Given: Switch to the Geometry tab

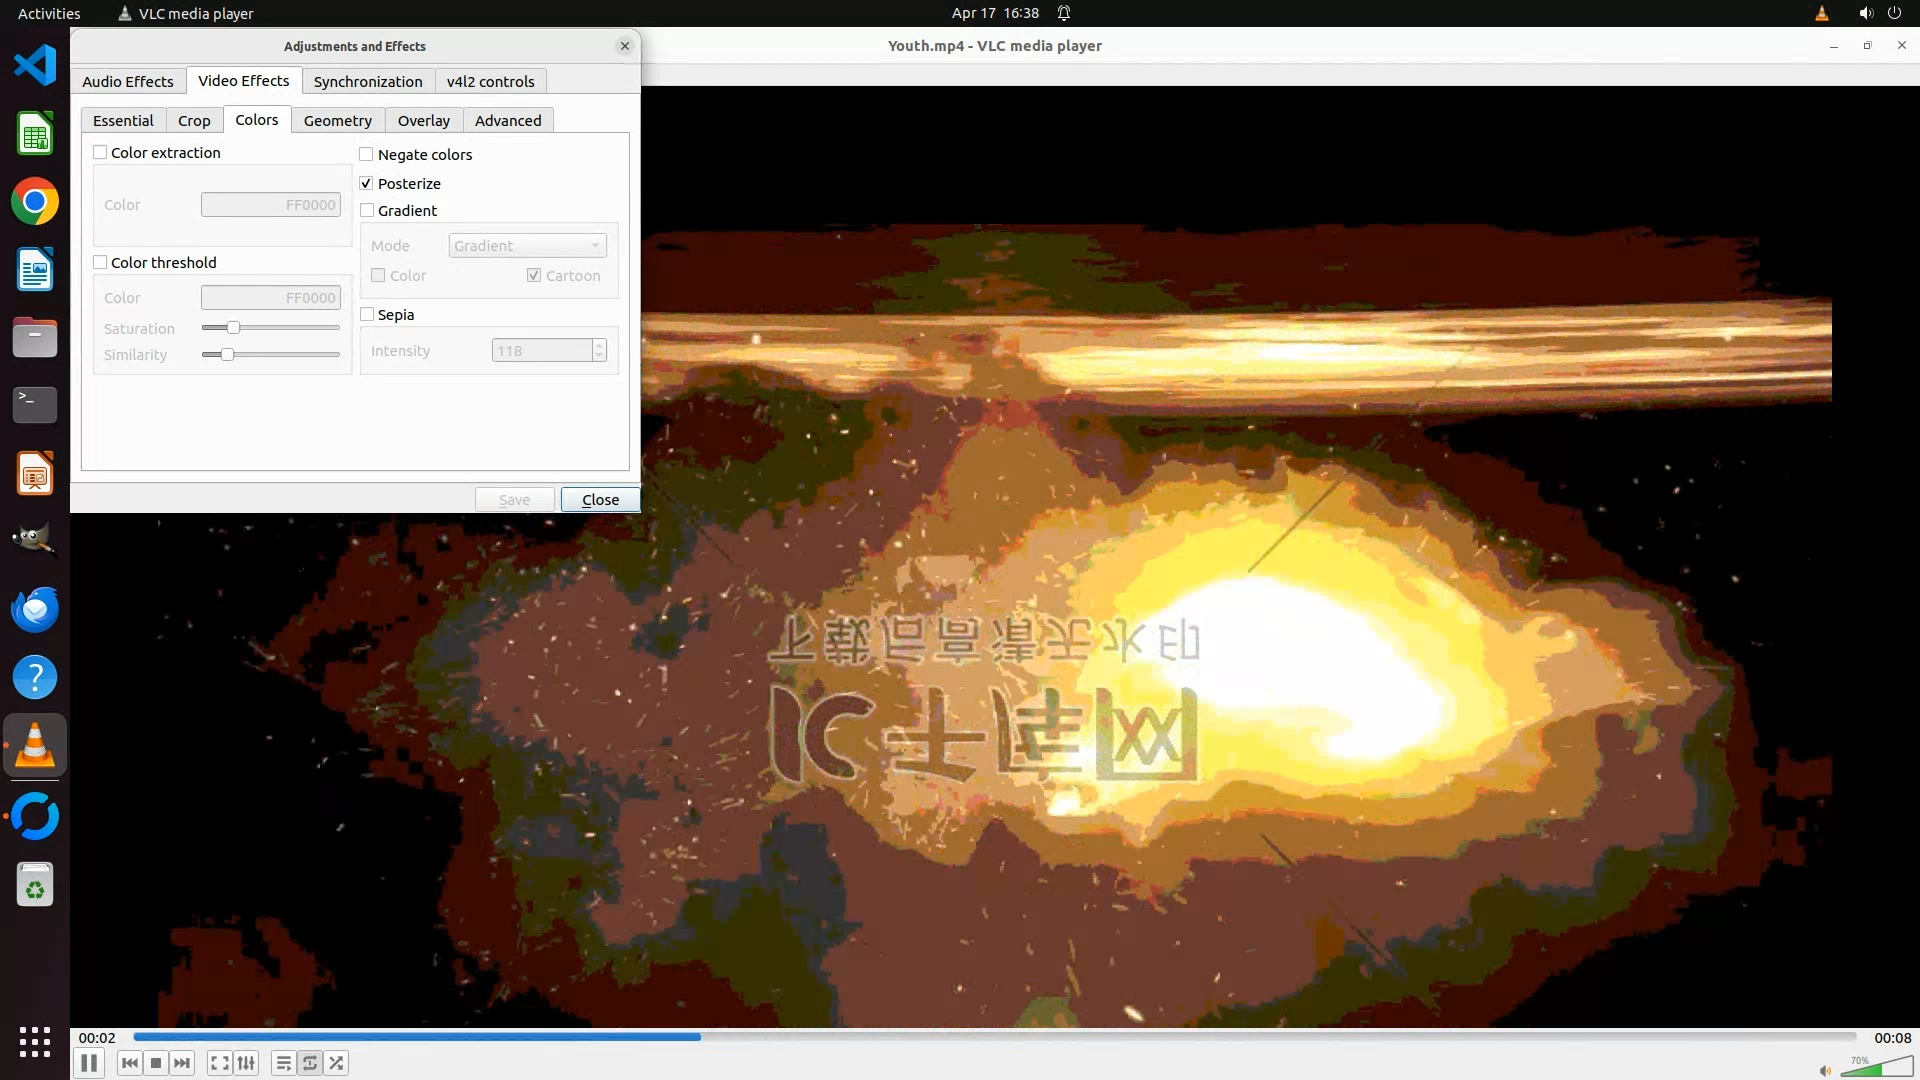Looking at the screenshot, I should tap(337, 120).
